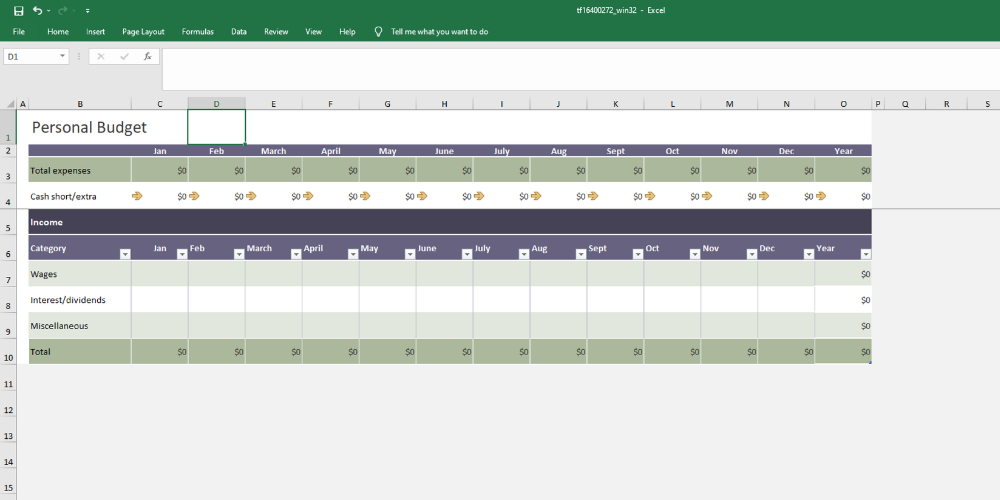Click the Cancel X icon in formula bar
The image size is (1000, 500).
[x=101, y=56]
